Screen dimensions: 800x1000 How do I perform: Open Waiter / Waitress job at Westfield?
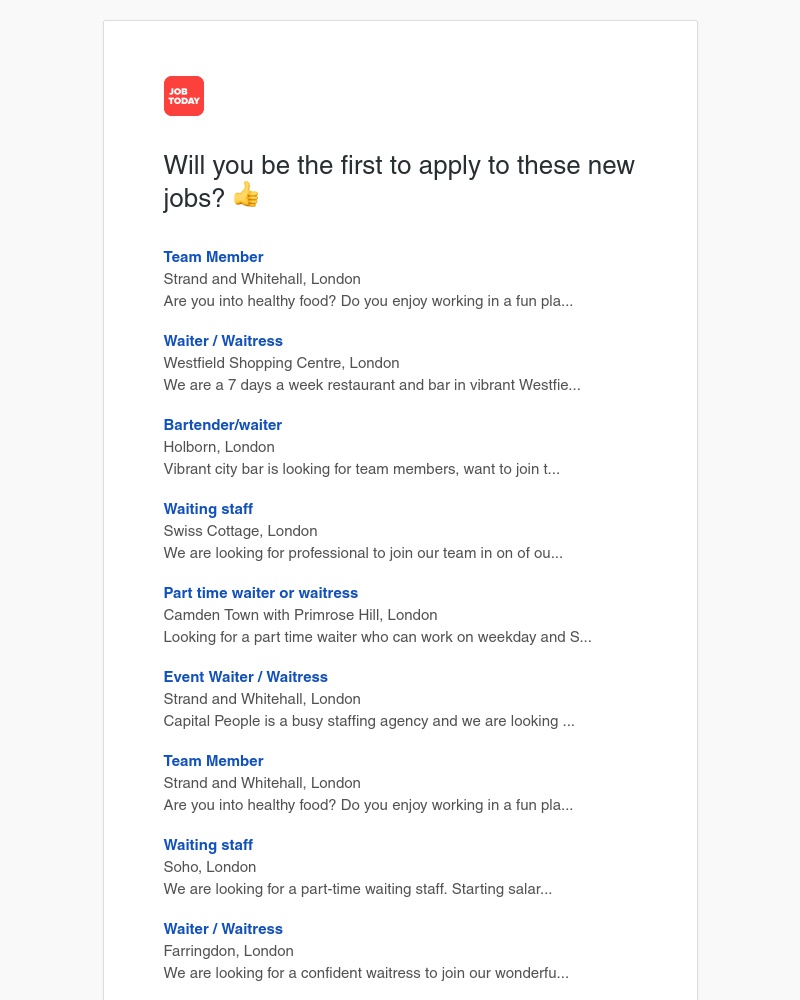click(223, 341)
